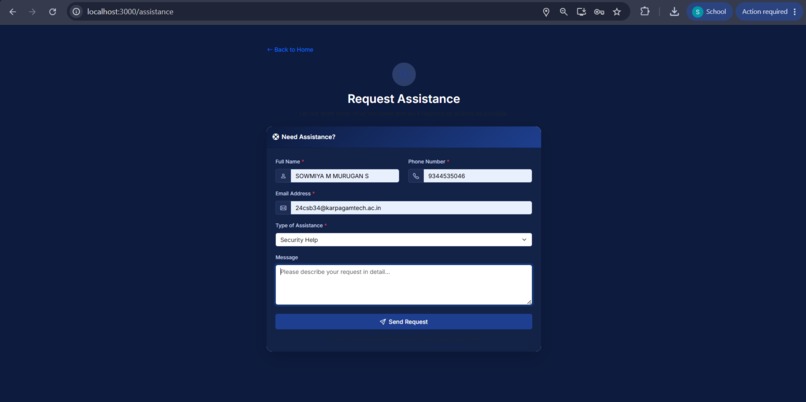The height and width of the screenshot is (402, 806).
Task: Click the browser forward arrow
Action: tap(32, 12)
